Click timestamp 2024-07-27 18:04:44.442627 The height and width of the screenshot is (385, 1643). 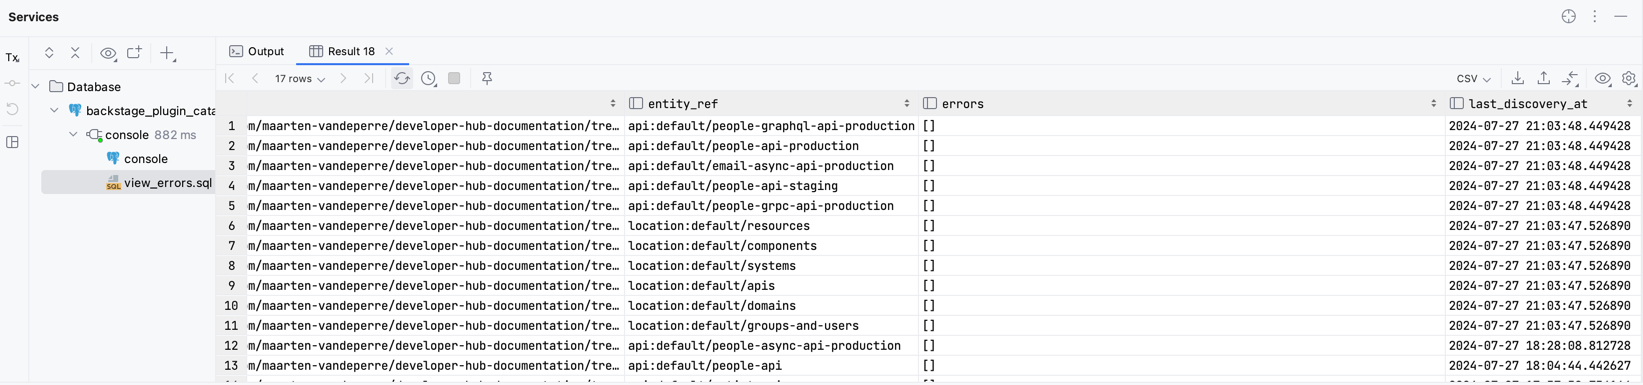1539,366
